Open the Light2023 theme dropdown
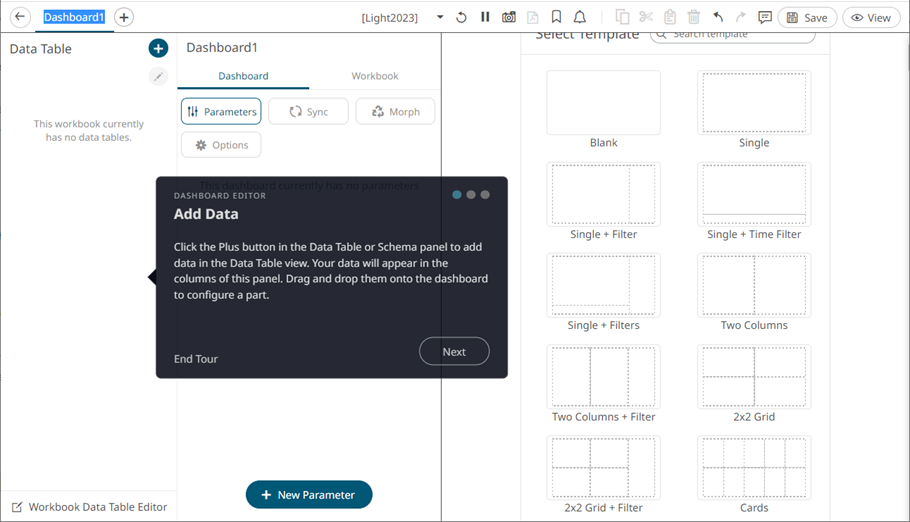Screen dimensions: 910x522 pos(440,17)
